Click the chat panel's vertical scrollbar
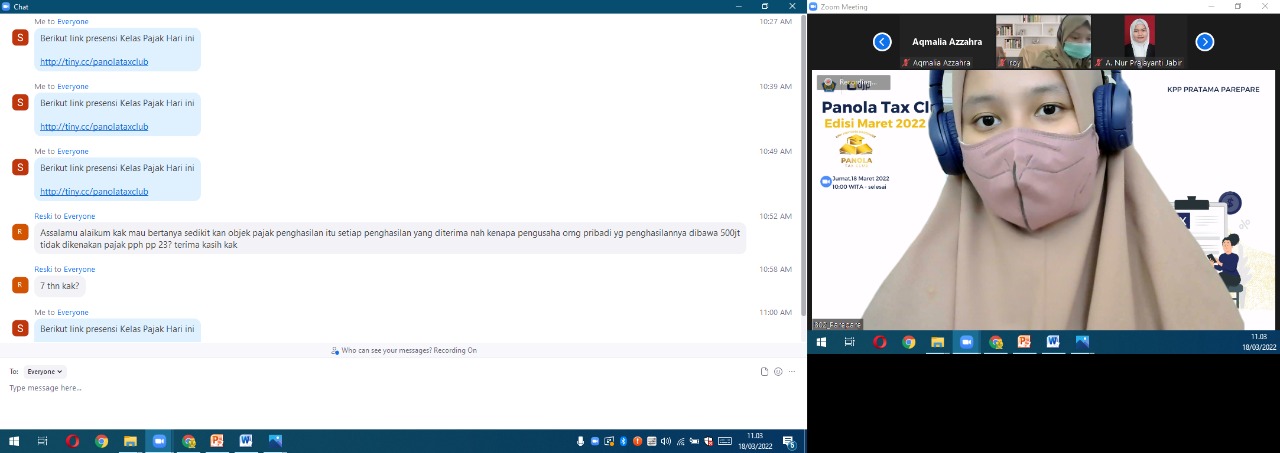 [x=802, y=160]
